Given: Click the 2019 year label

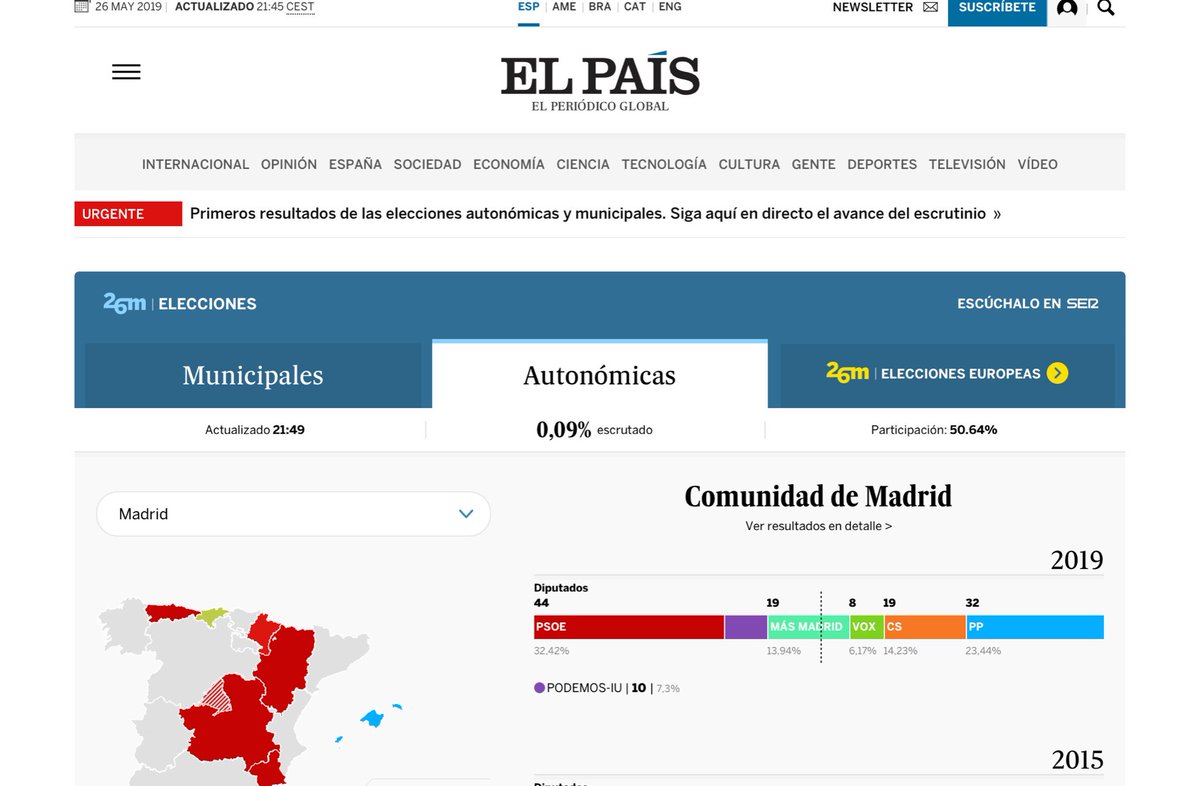Looking at the screenshot, I should click(1077, 560).
